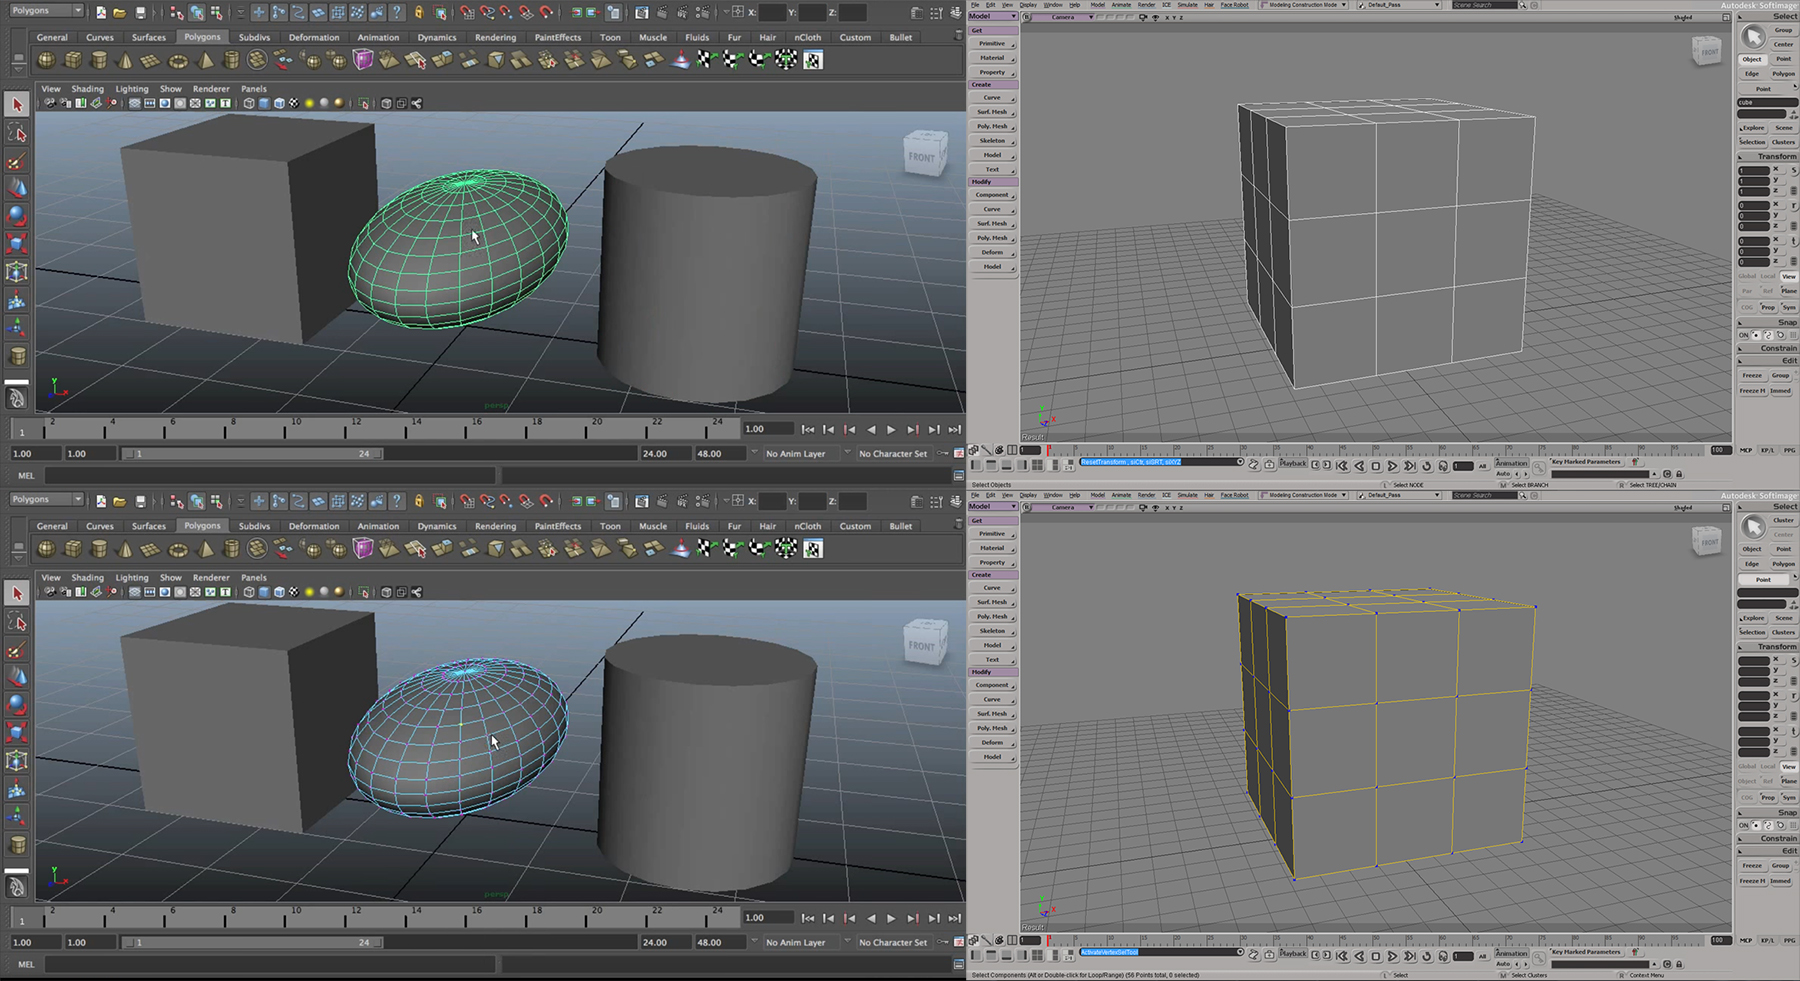The image size is (1800, 981).
Task: Toggle the View transform mode in upper Softimage window
Action: click(1788, 276)
